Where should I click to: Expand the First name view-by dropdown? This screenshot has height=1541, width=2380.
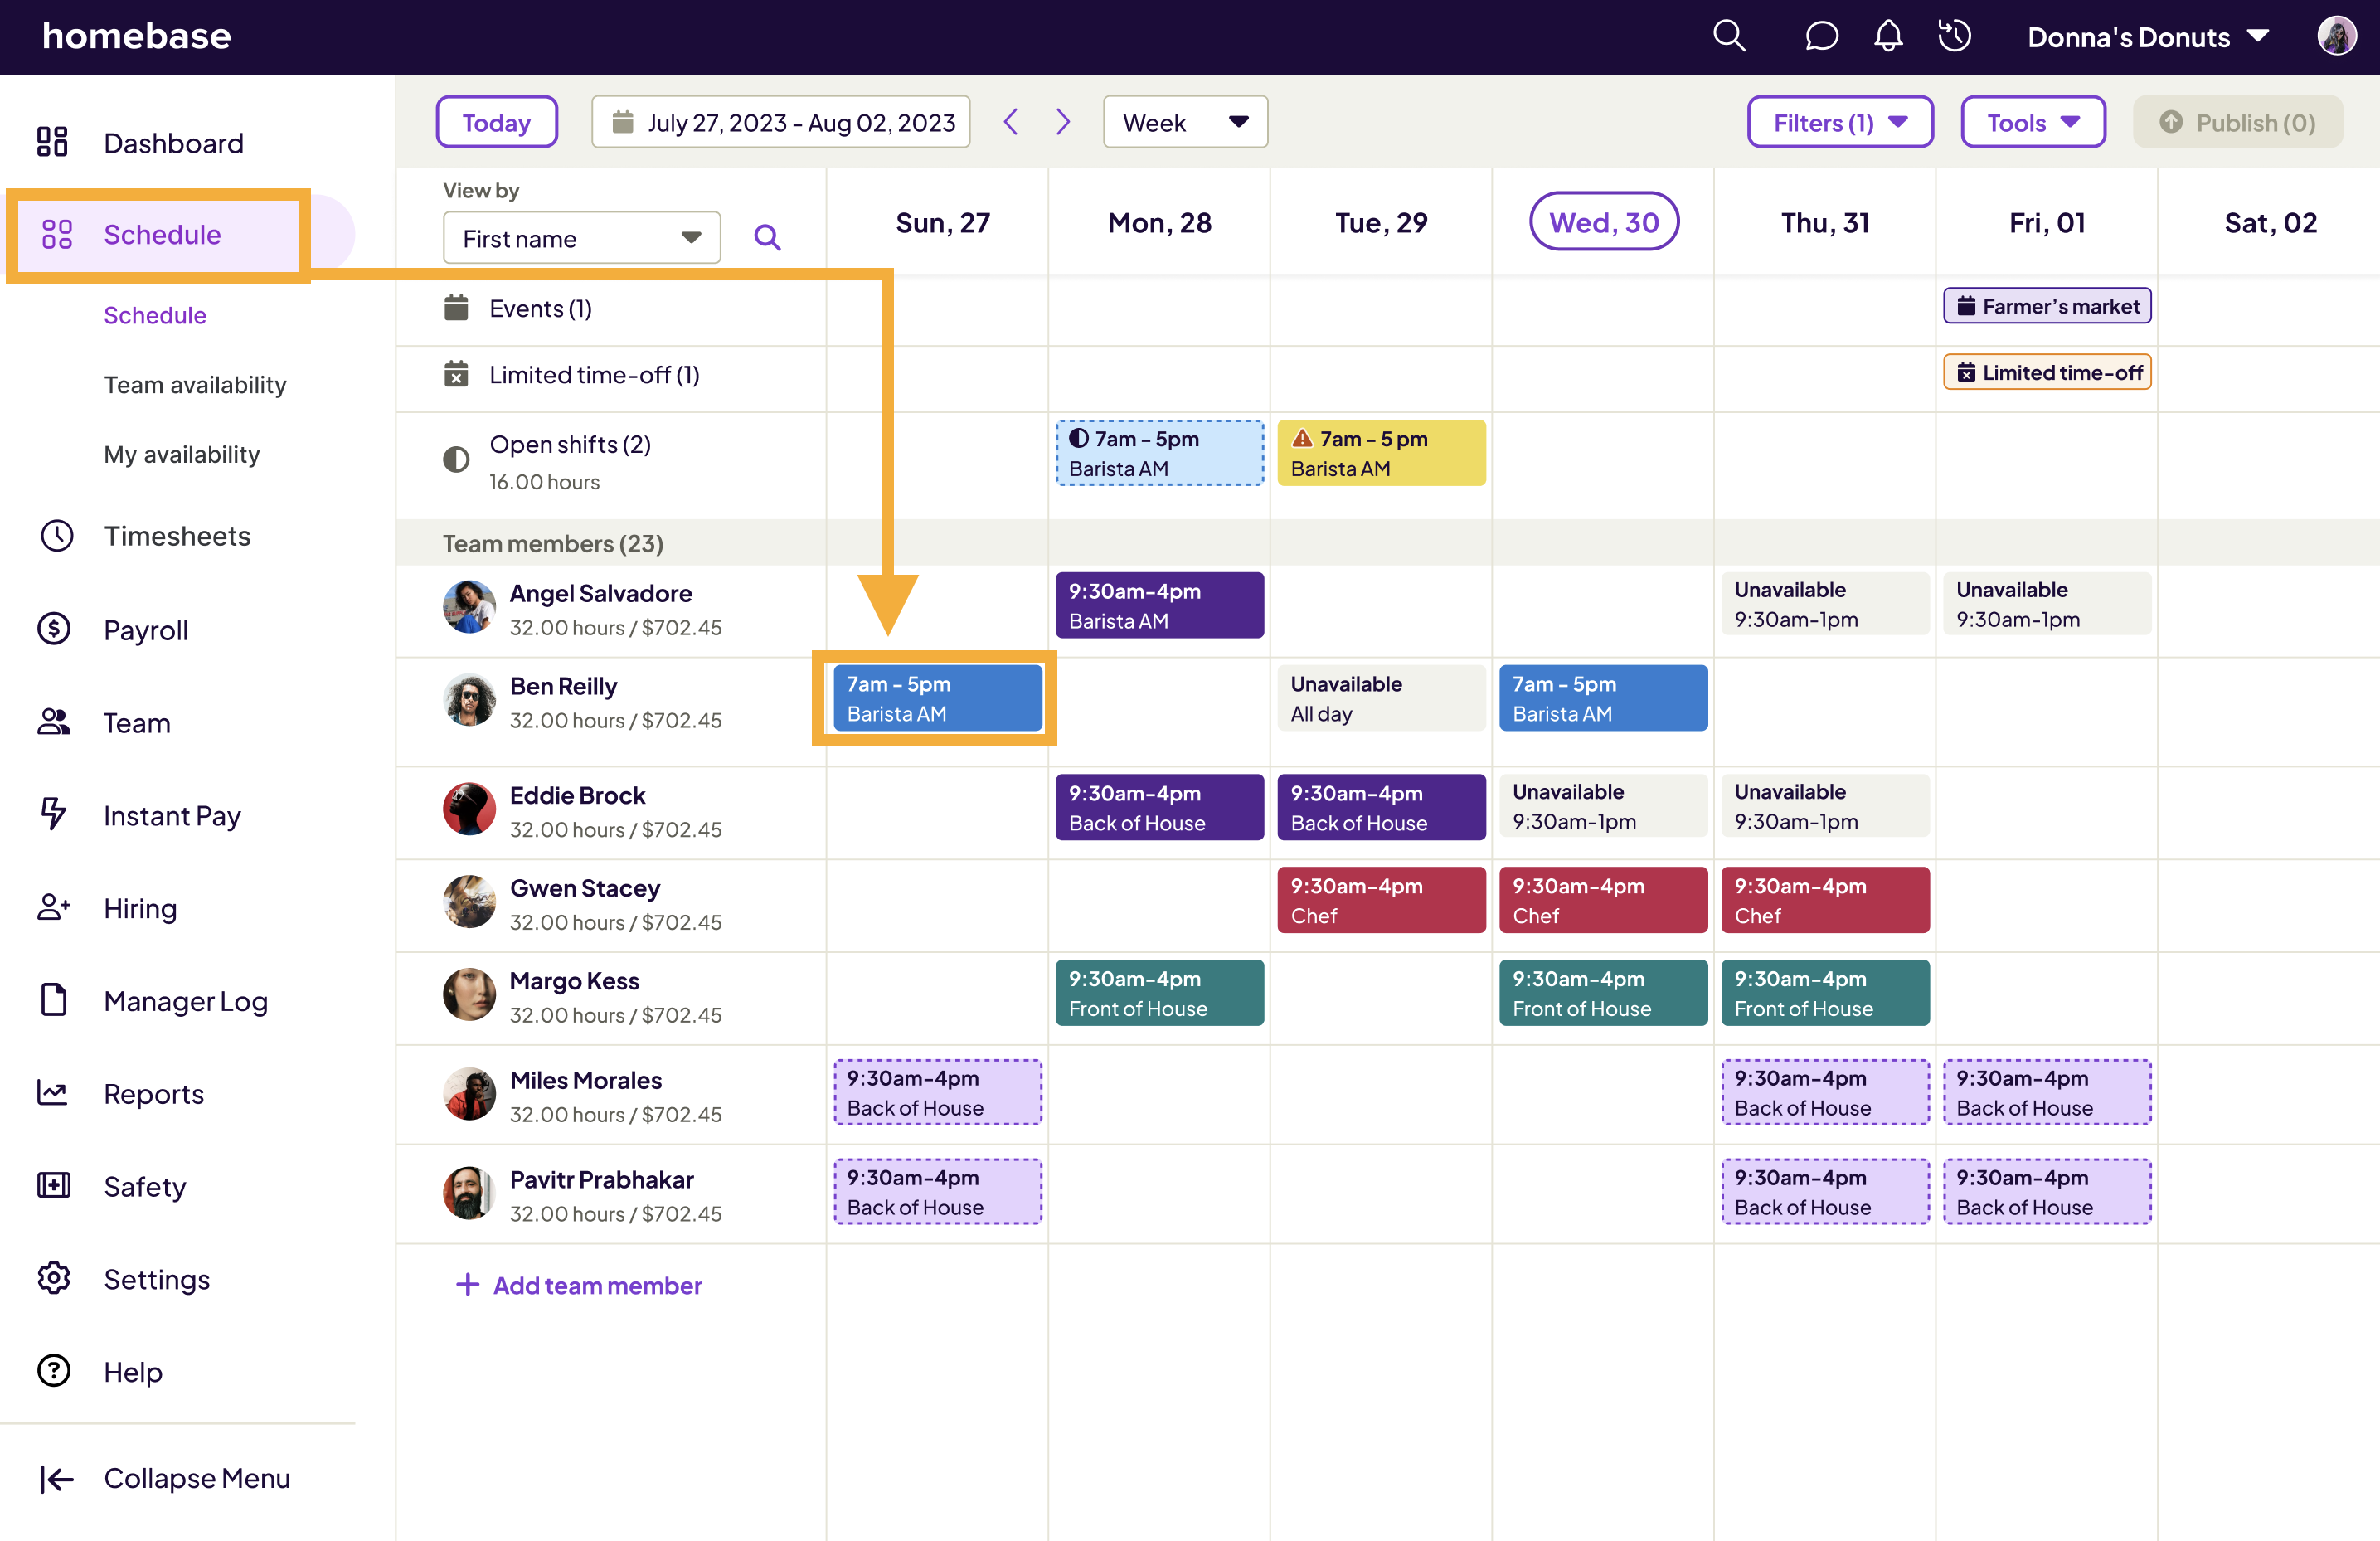point(581,238)
